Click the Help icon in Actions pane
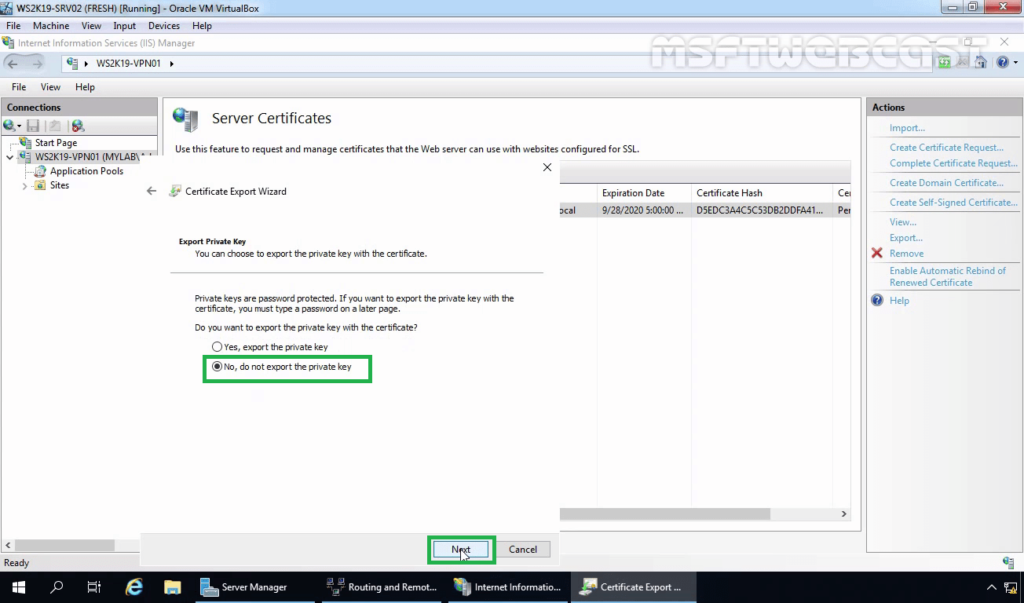Screen dimensions: 1024x603 [877, 301]
